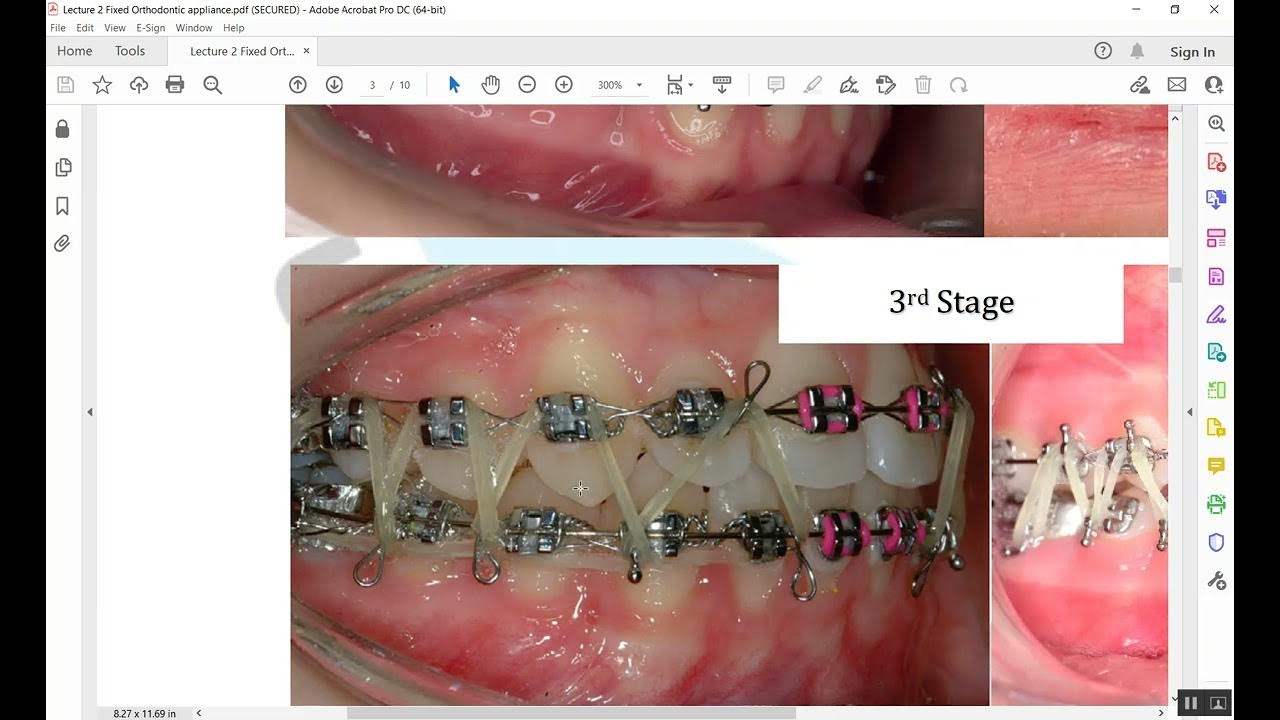The height and width of the screenshot is (720, 1280).
Task: Open the green Compare Files tool
Action: coord(1216,390)
